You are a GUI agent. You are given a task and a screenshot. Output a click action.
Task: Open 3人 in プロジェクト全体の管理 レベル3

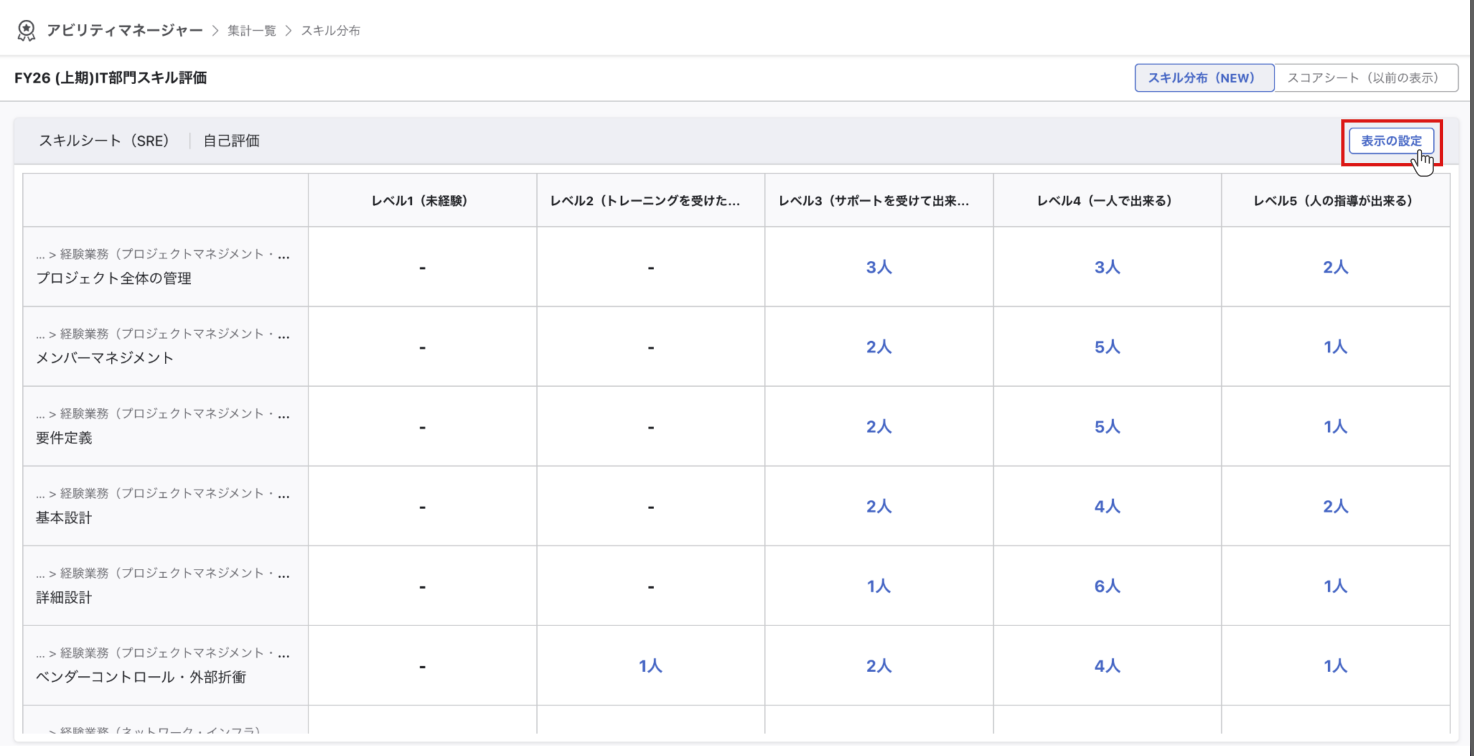click(879, 267)
